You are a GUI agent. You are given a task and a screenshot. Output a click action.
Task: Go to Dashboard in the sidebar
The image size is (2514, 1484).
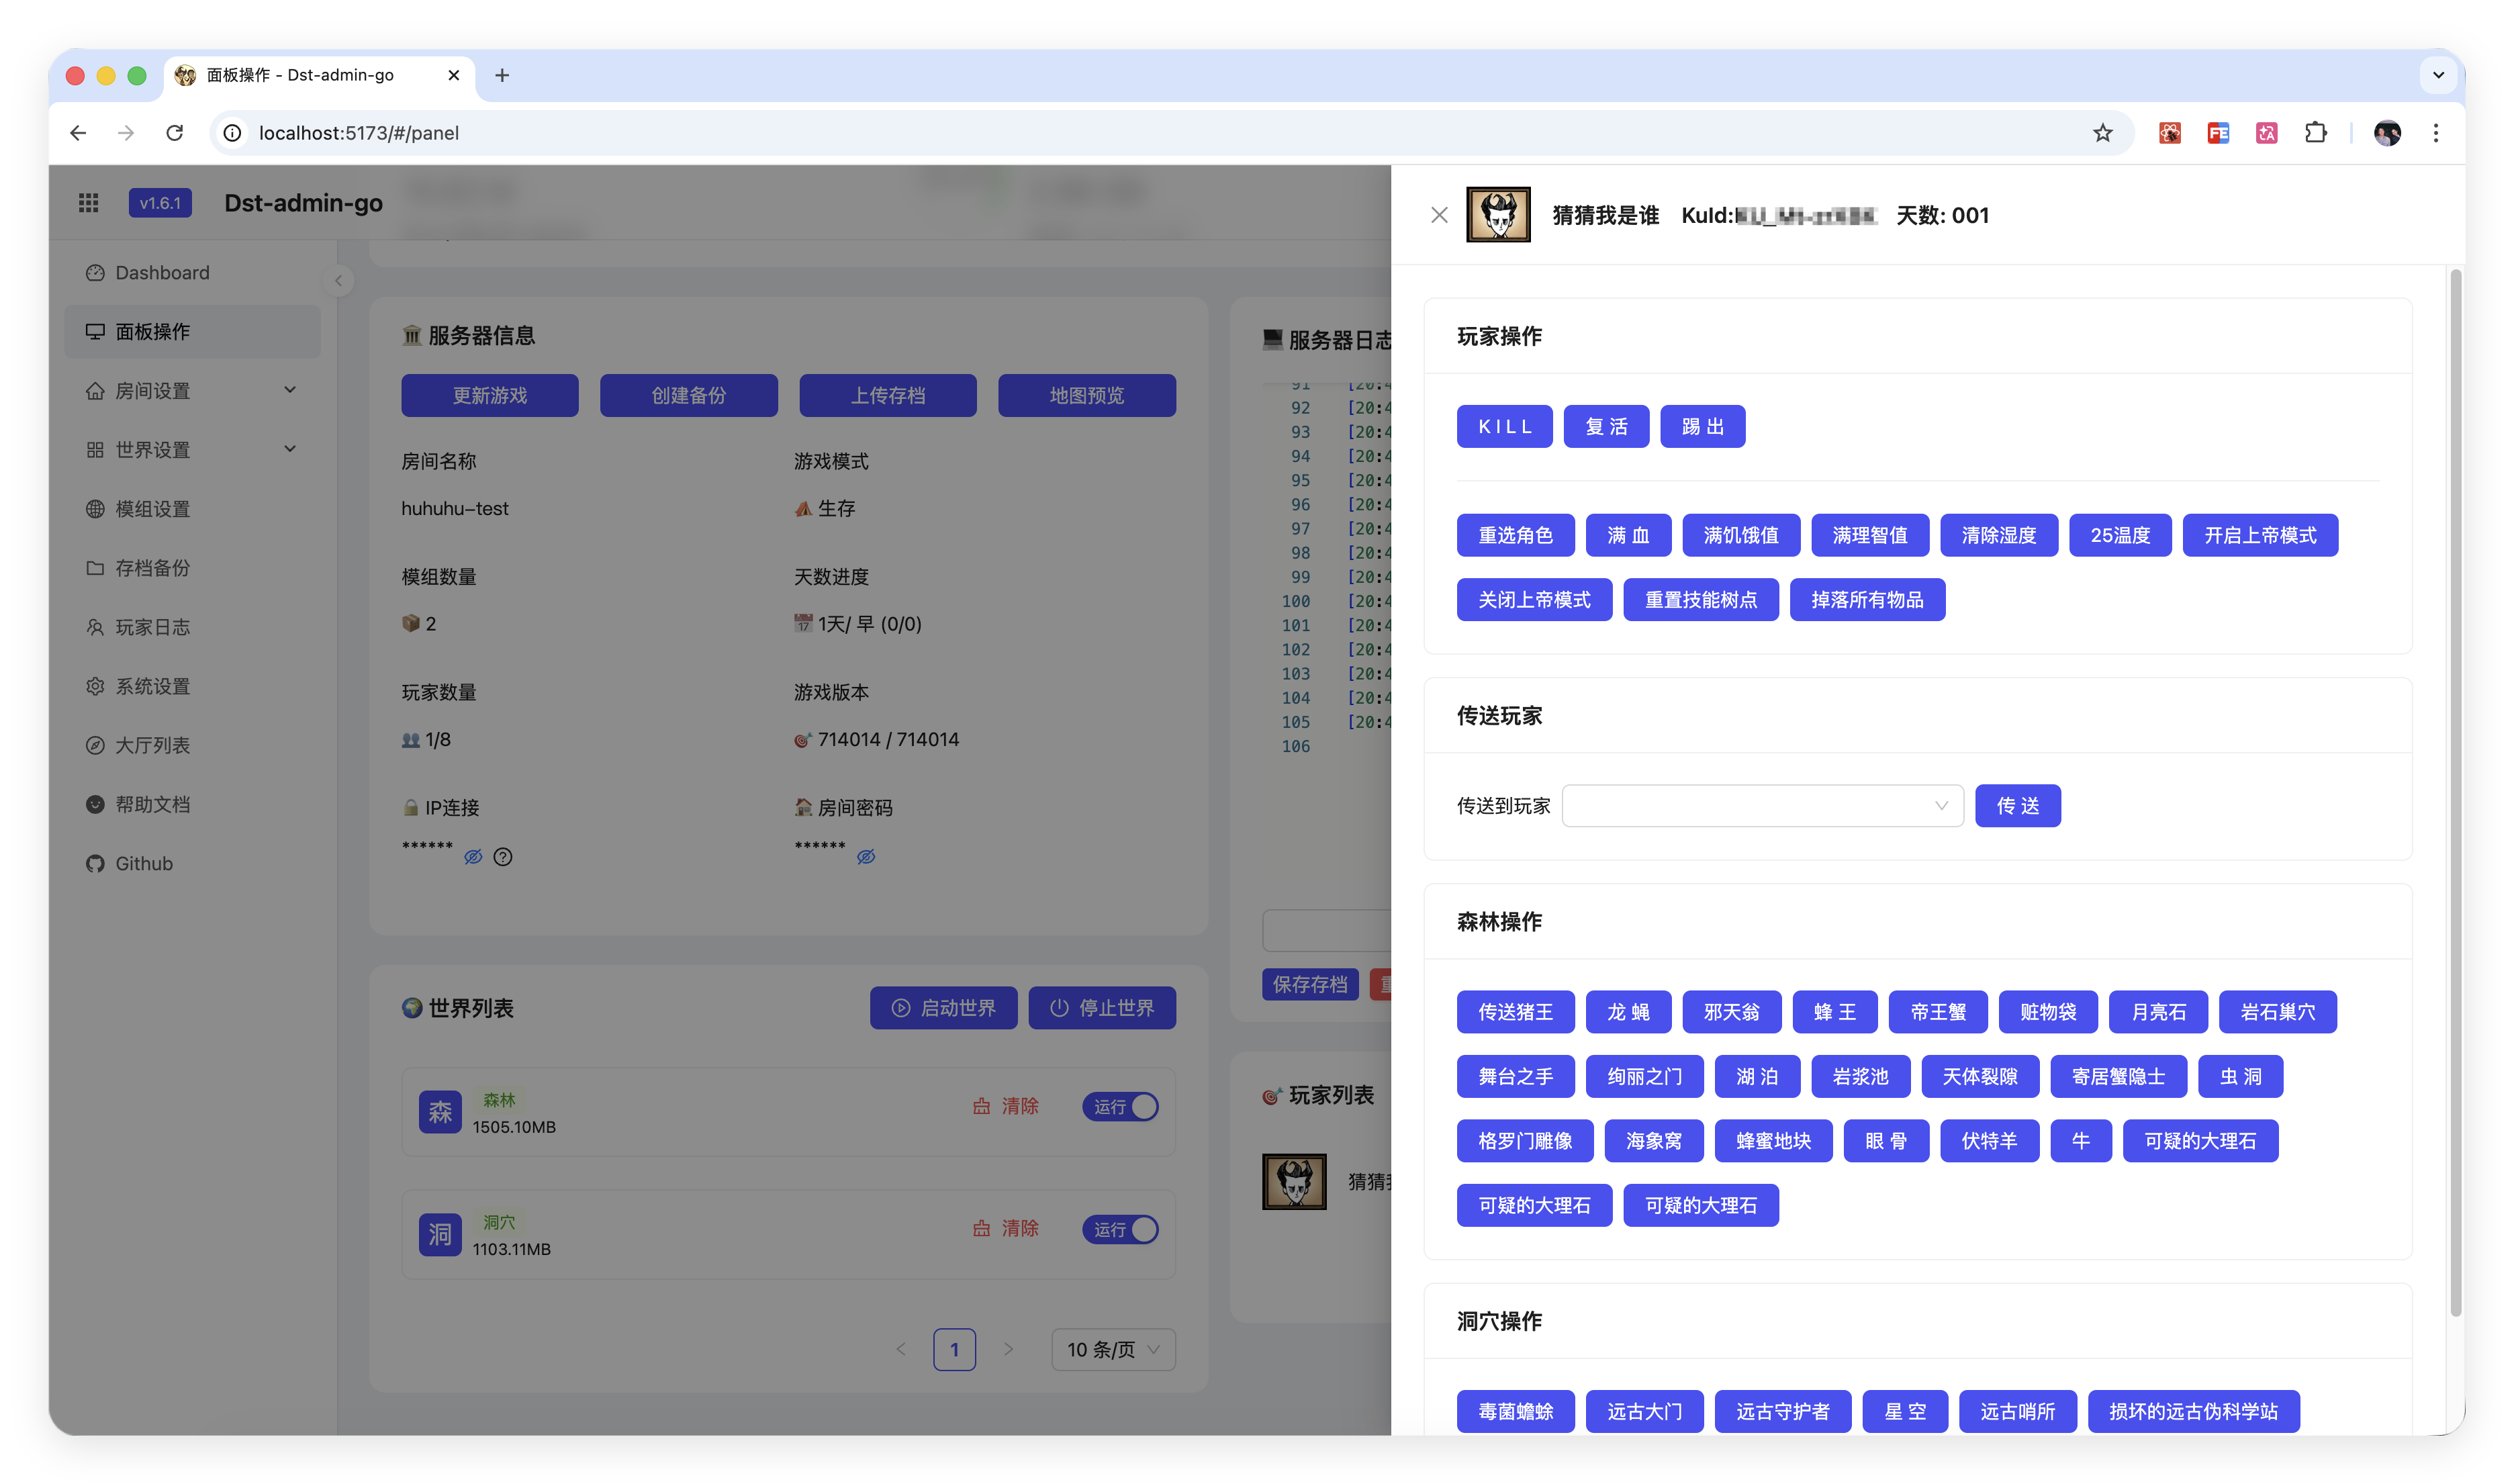[x=192, y=273]
